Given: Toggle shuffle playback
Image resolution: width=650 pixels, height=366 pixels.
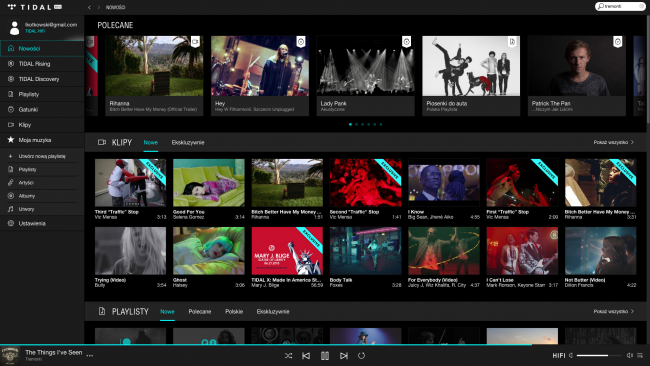Looking at the screenshot, I should coord(289,356).
